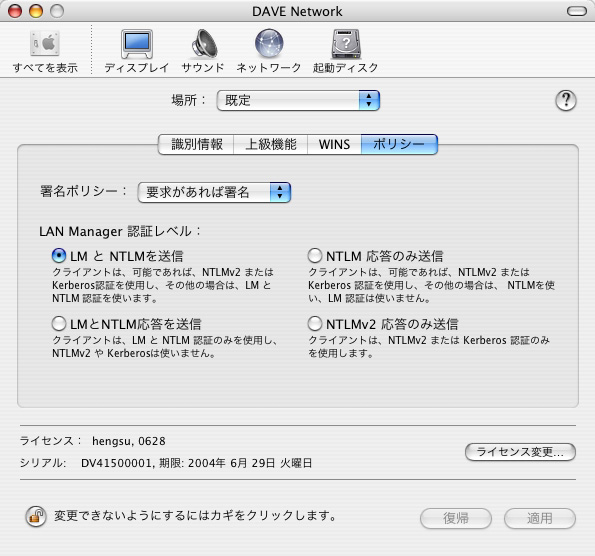The image size is (595, 556).
Task: Select 'LM と NTLMを送信' radio button
Action: [x=59, y=256]
